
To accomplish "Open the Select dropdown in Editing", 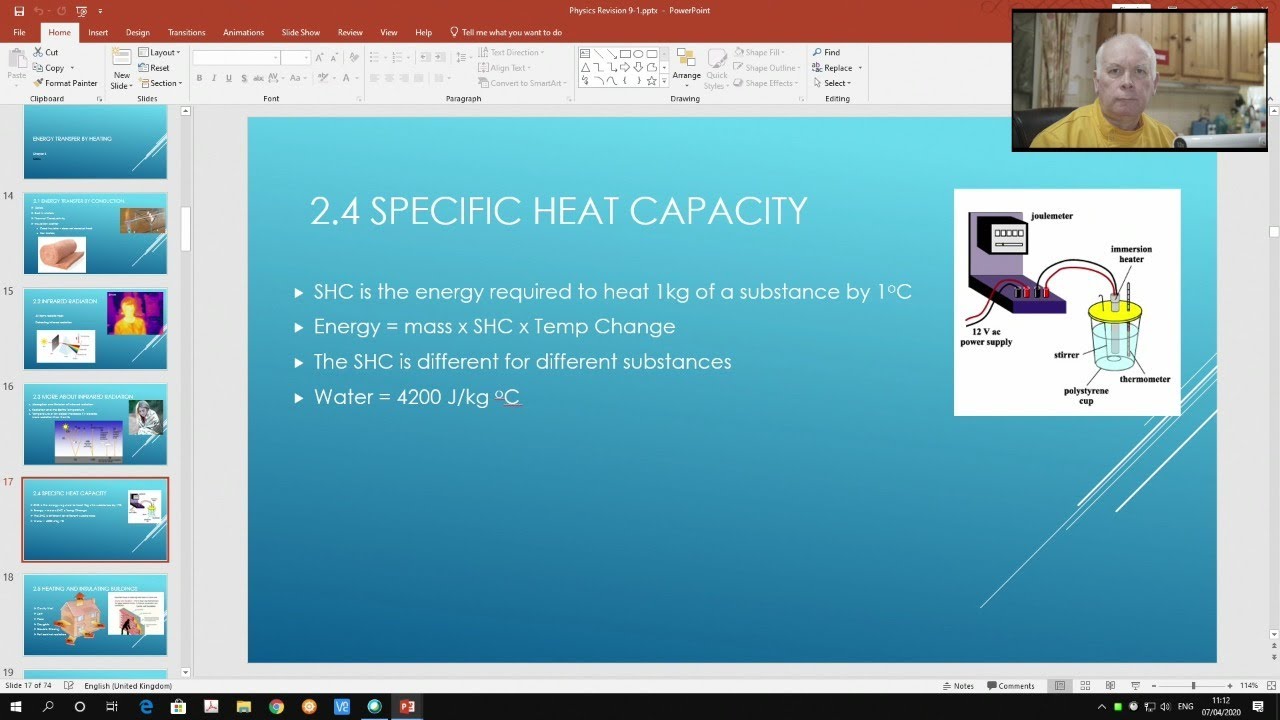I will (x=831, y=83).
